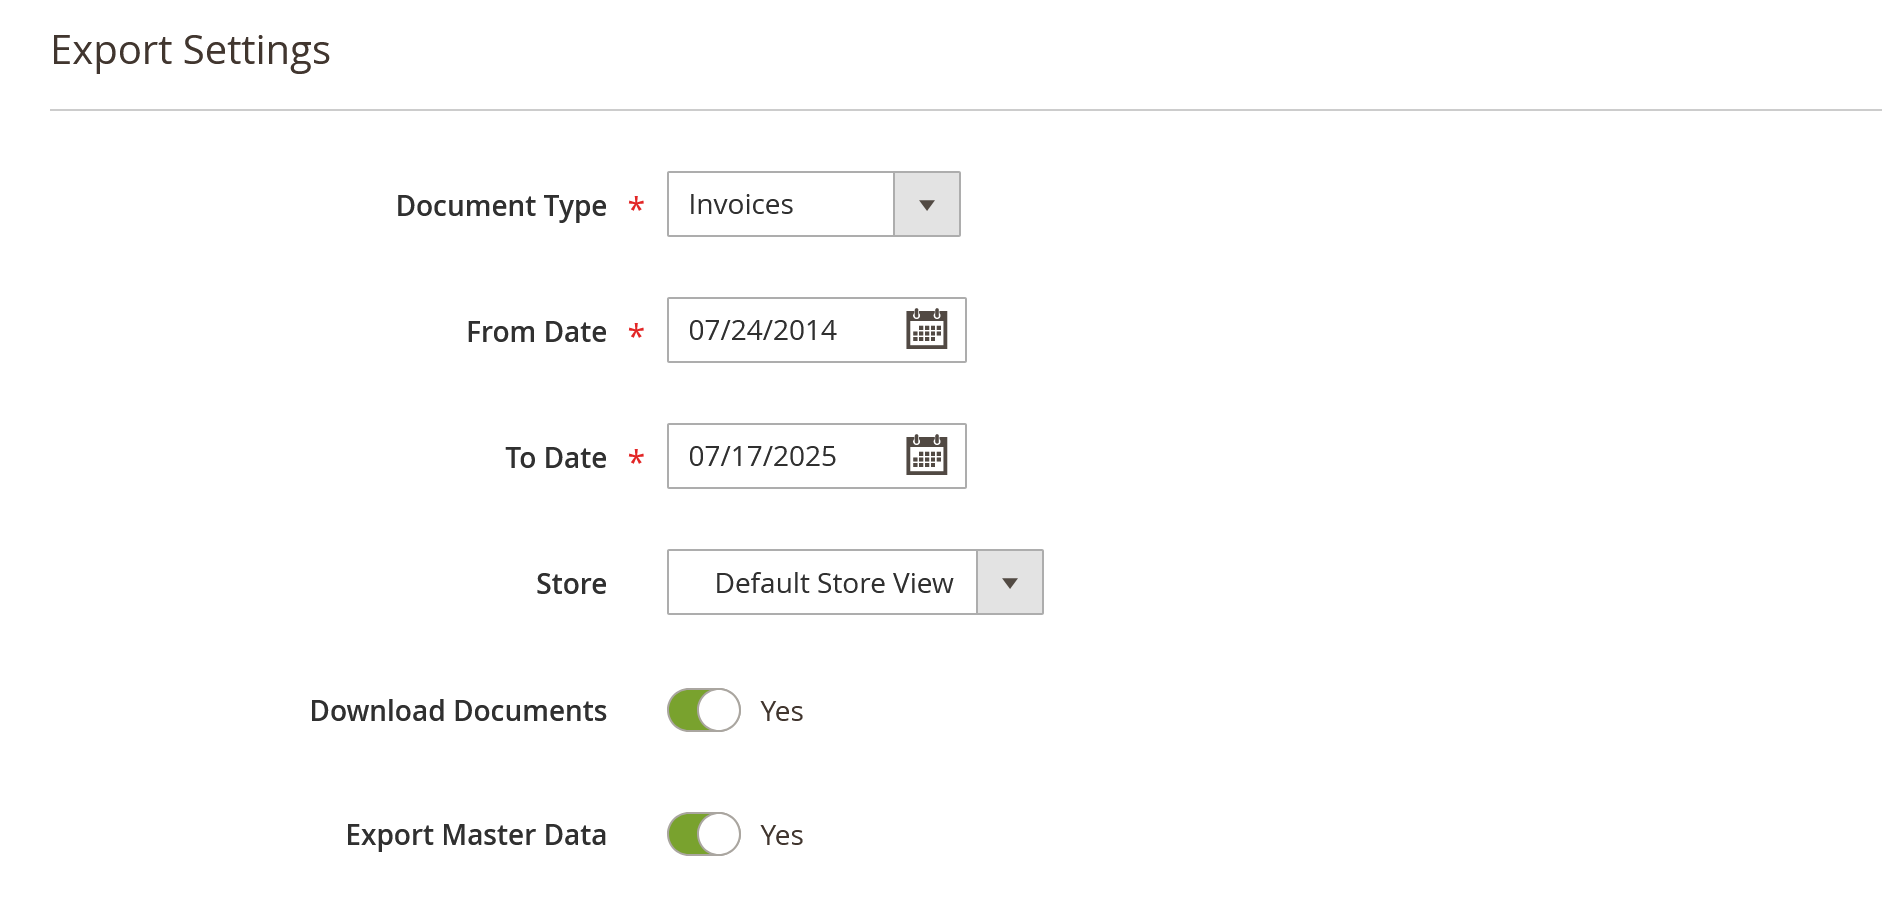
Task: Turn off Export Master Data
Action: coord(703,834)
